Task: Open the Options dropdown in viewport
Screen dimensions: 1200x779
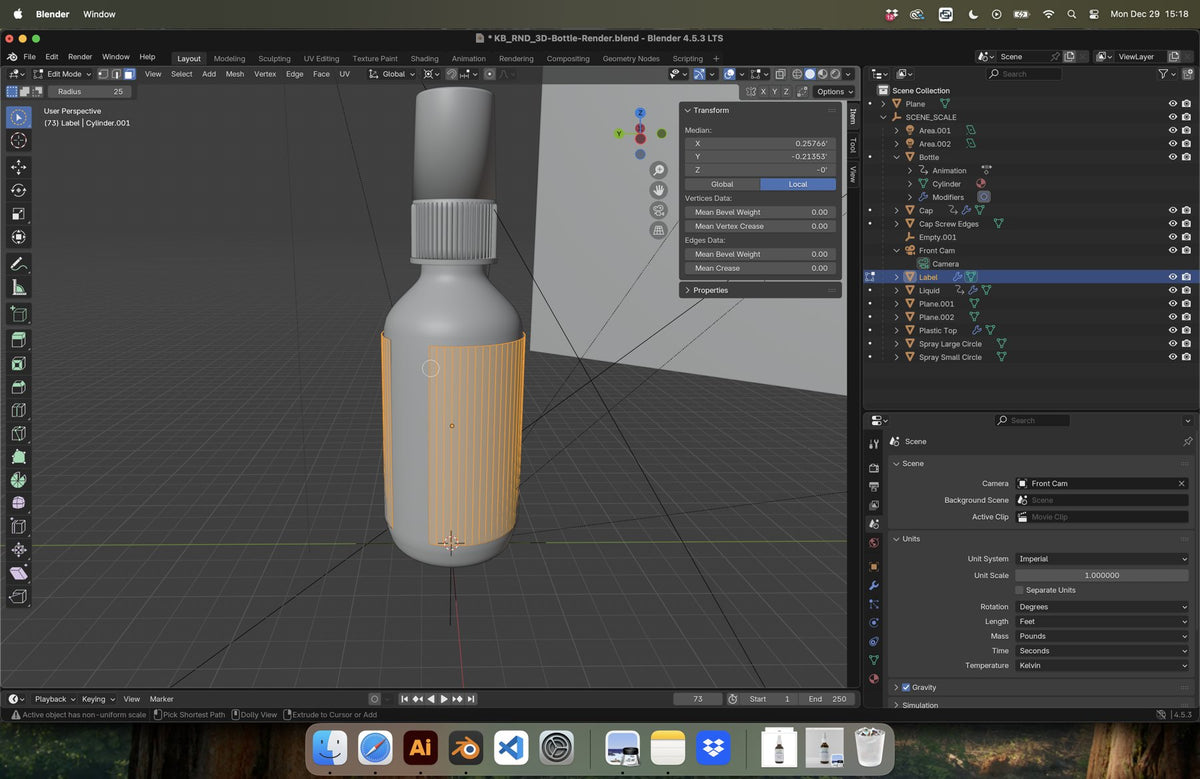Action: click(x=833, y=91)
